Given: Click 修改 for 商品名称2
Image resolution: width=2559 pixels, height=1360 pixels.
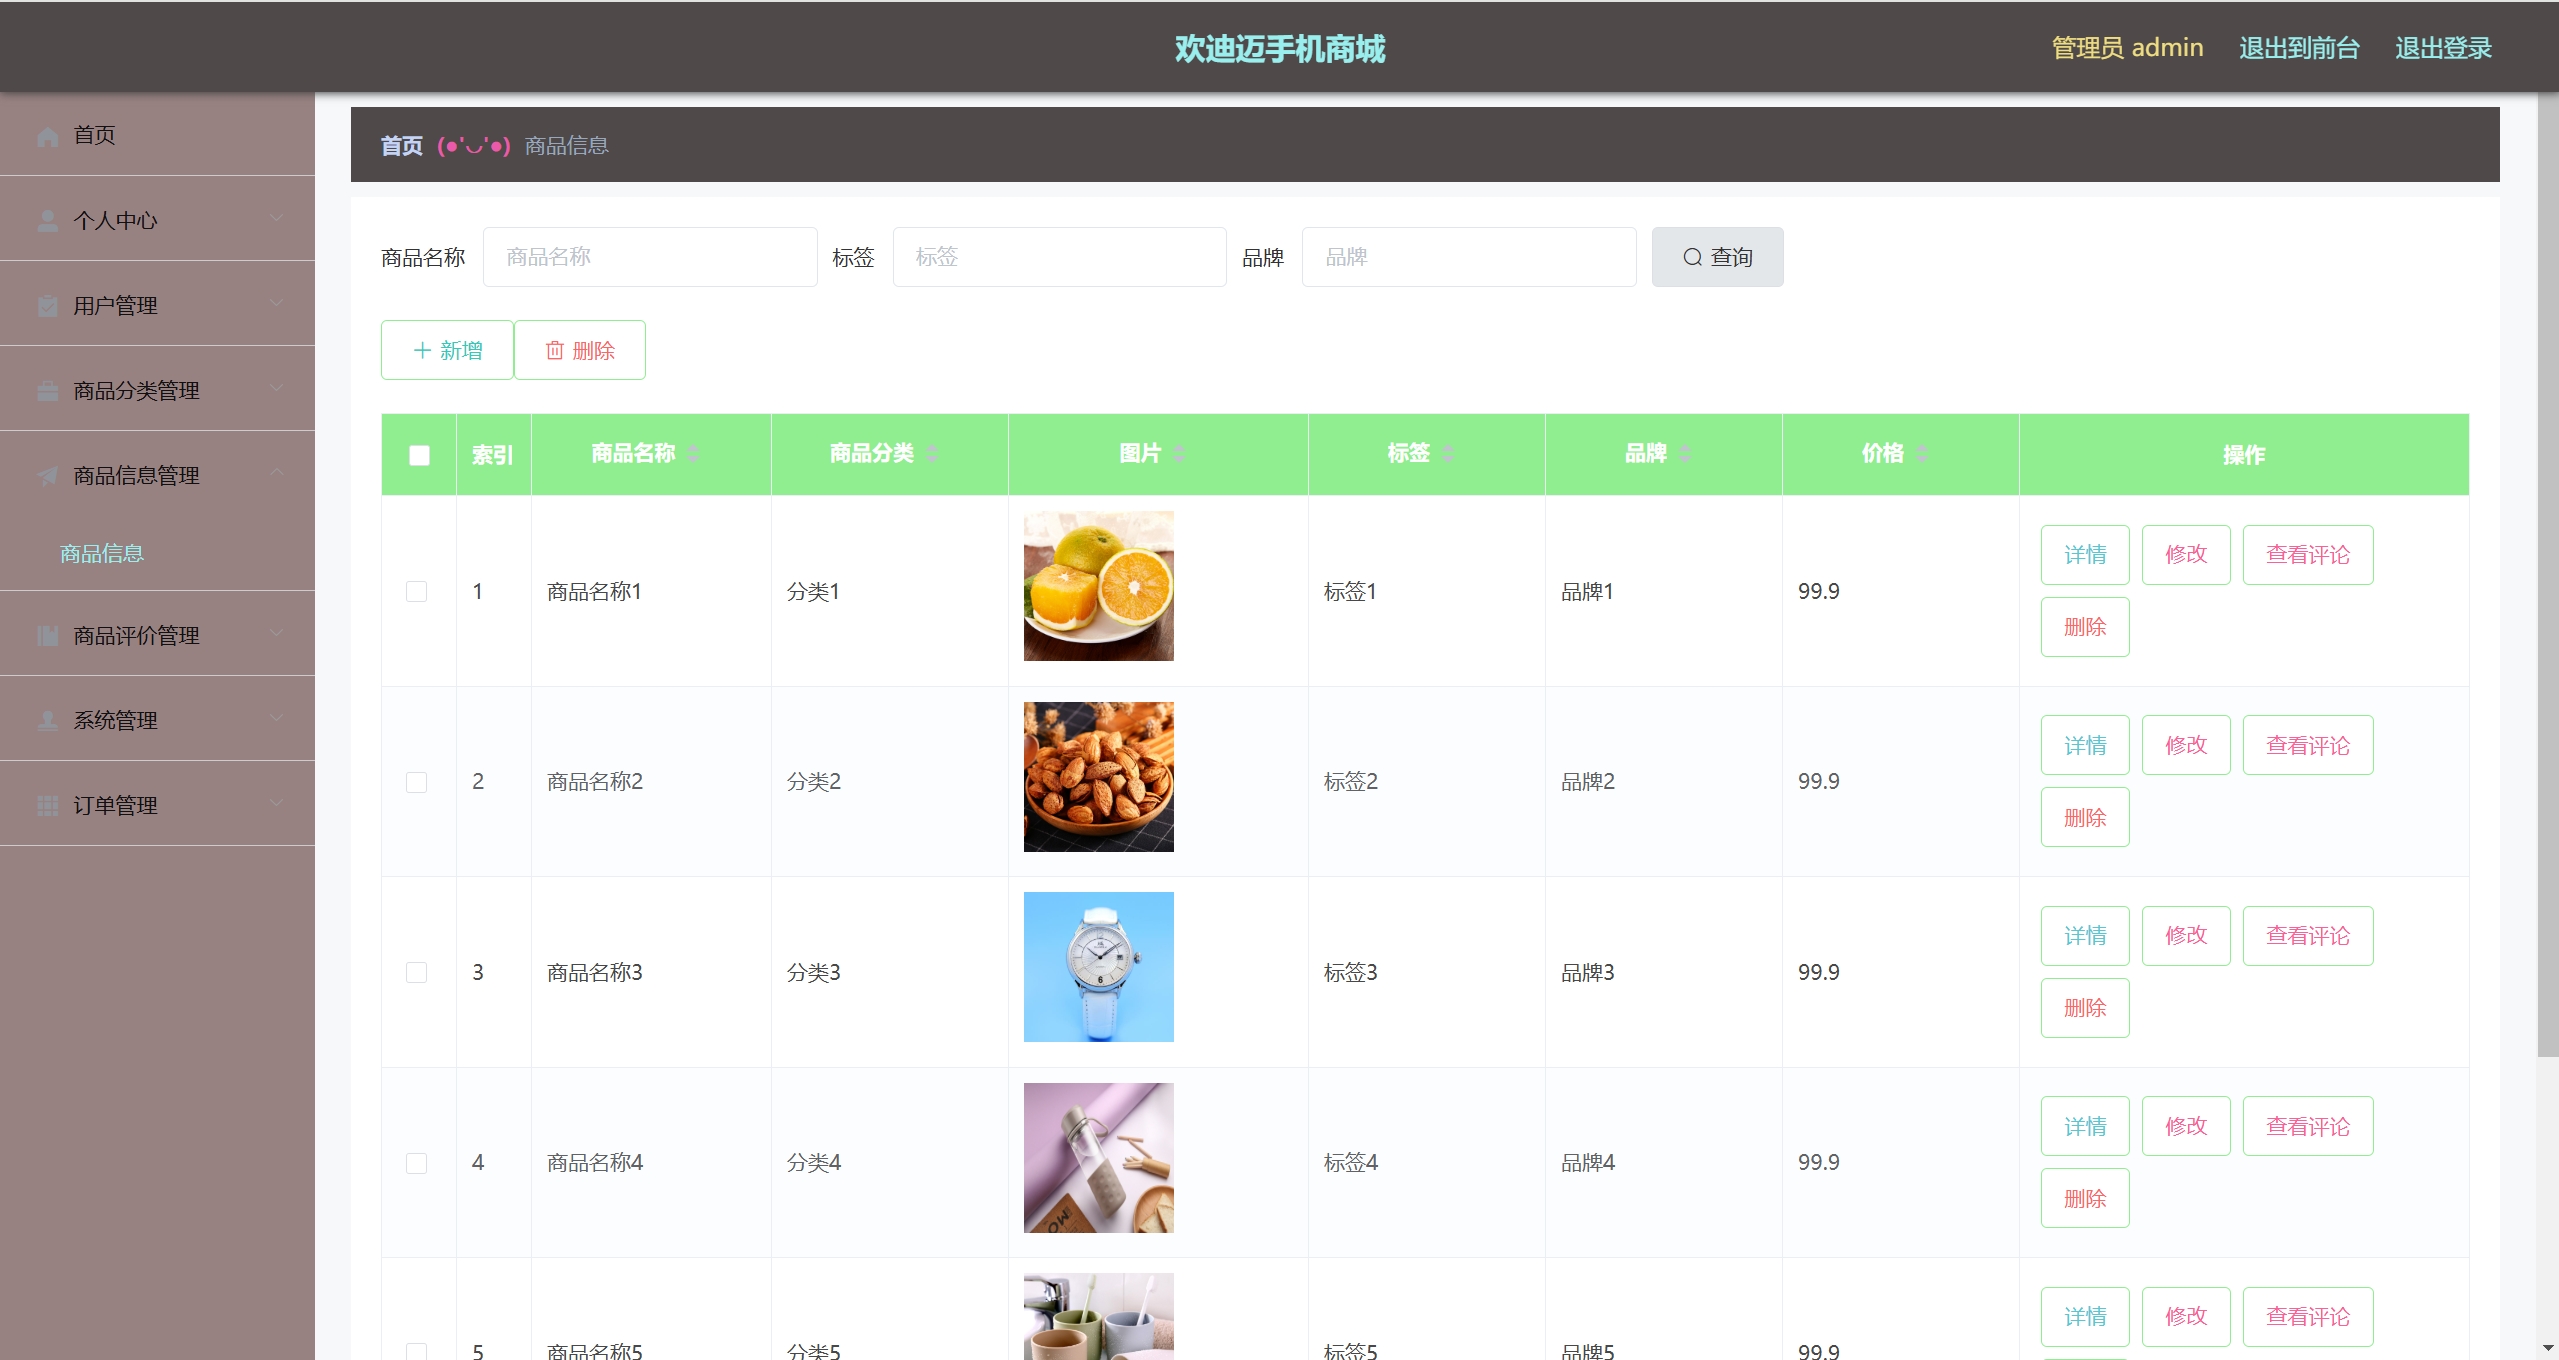Looking at the screenshot, I should 2186,745.
